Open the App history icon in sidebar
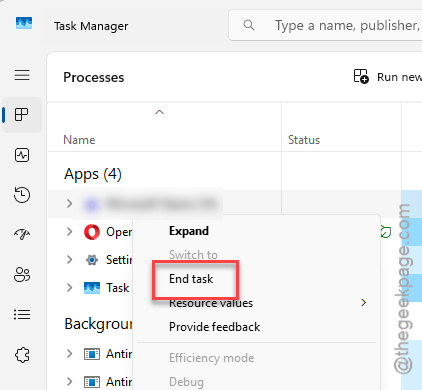Screen dimensions: 422x390 22,195
